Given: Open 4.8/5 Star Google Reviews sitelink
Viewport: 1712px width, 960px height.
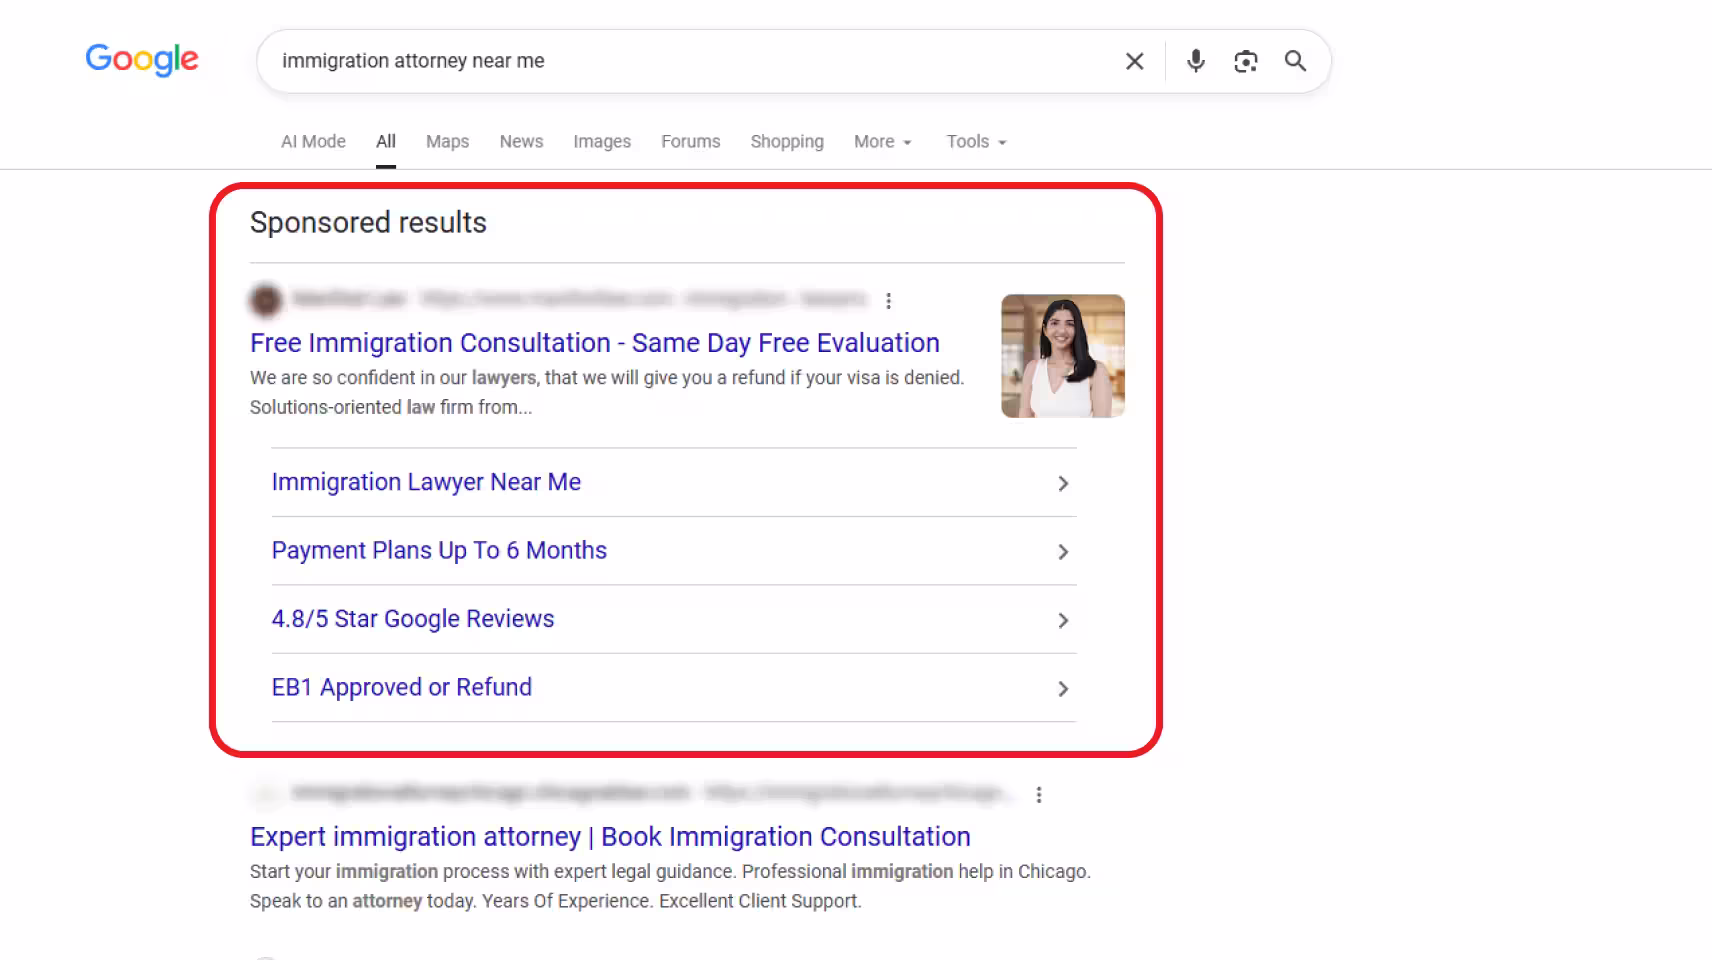Looking at the screenshot, I should point(413,619).
